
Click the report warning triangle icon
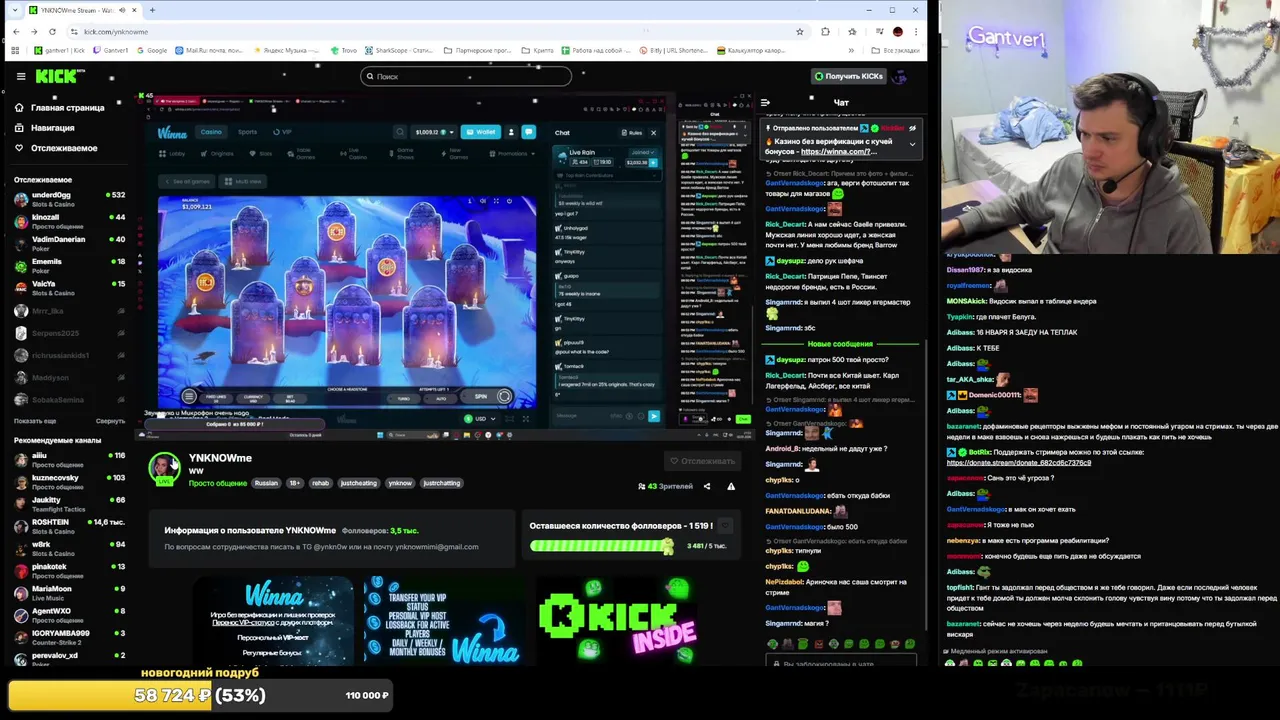731,486
